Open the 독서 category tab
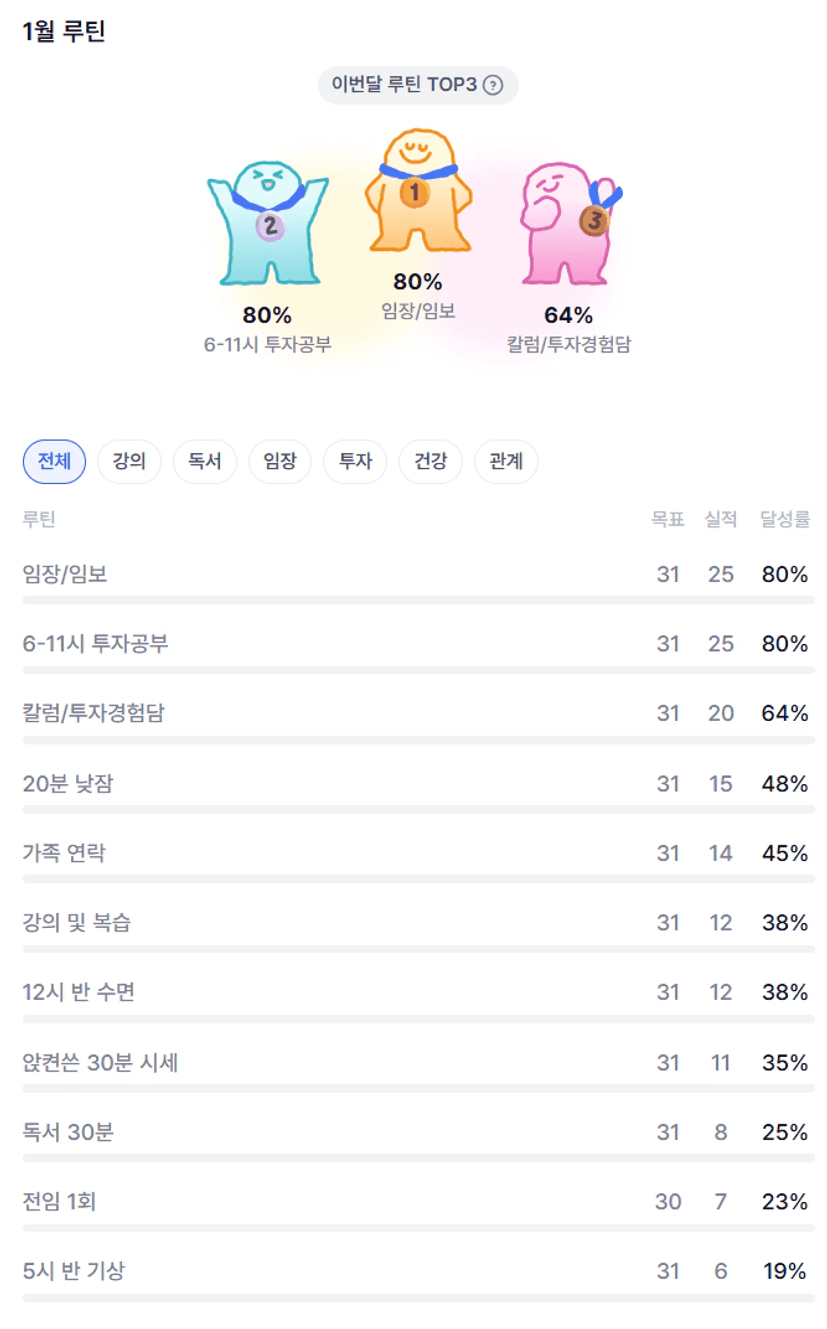The width and height of the screenshot is (827, 1329). [x=204, y=462]
